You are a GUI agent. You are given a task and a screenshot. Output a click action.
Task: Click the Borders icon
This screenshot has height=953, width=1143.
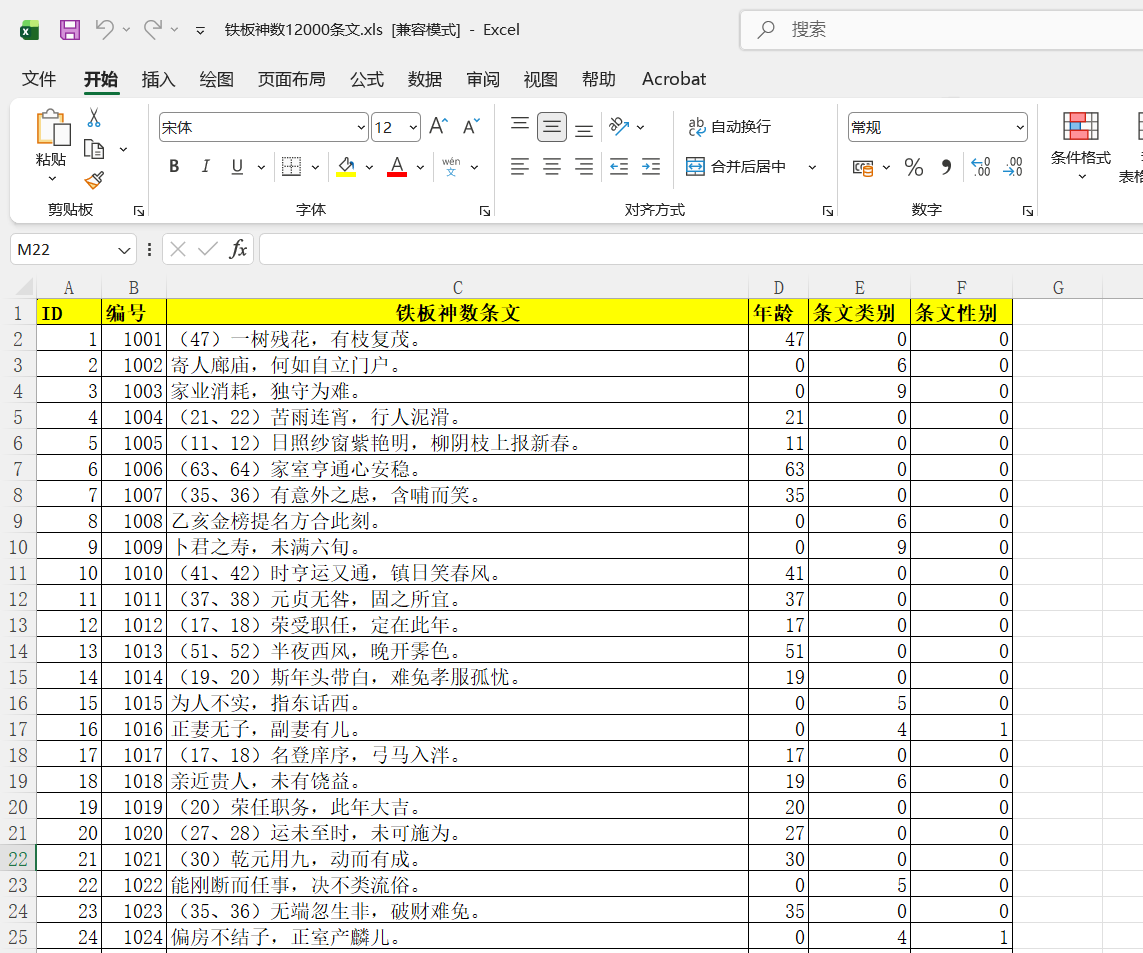click(x=291, y=167)
